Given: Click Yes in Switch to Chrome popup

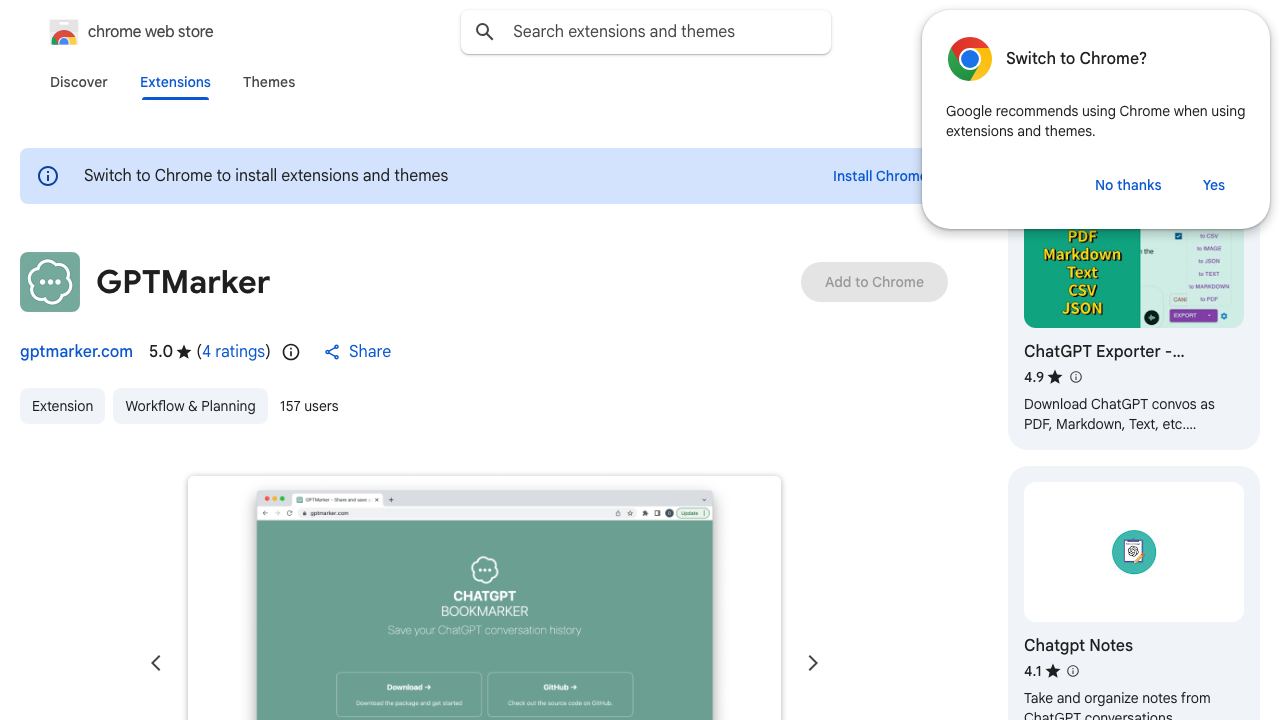Looking at the screenshot, I should [1214, 185].
